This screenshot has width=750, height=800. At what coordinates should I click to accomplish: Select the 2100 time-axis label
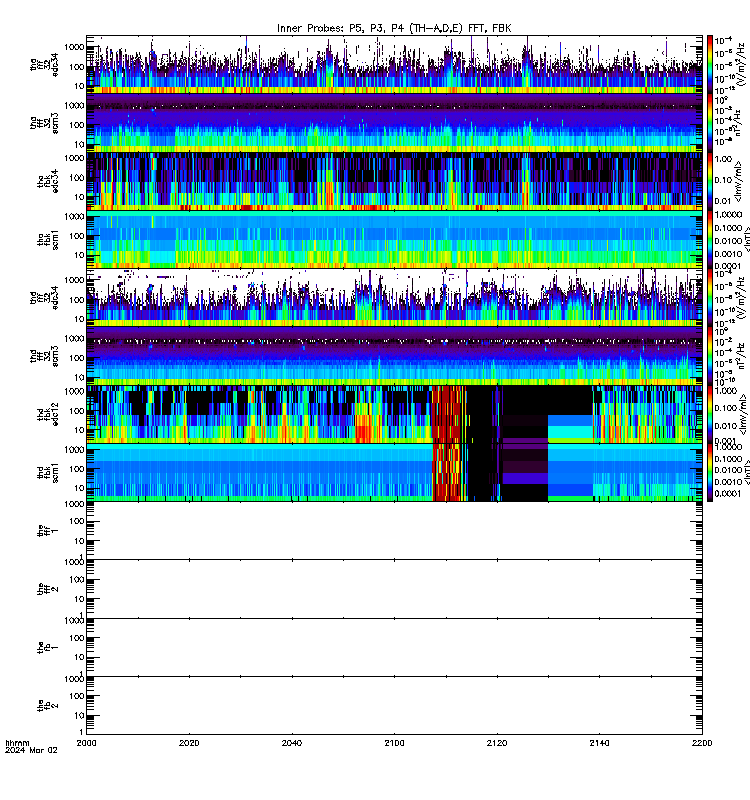pos(394,743)
